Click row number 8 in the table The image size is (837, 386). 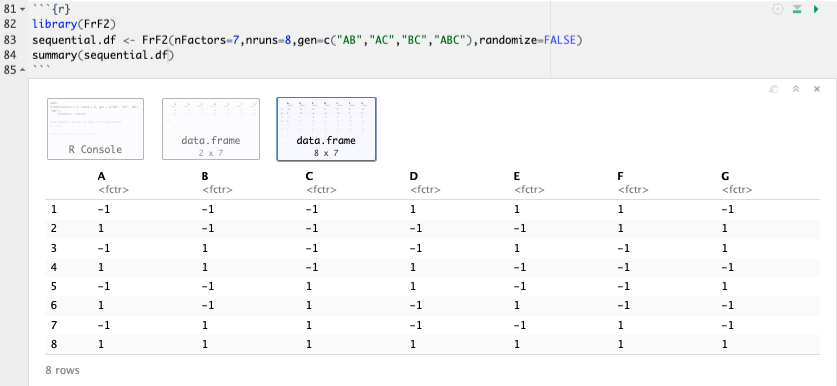point(53,344)
